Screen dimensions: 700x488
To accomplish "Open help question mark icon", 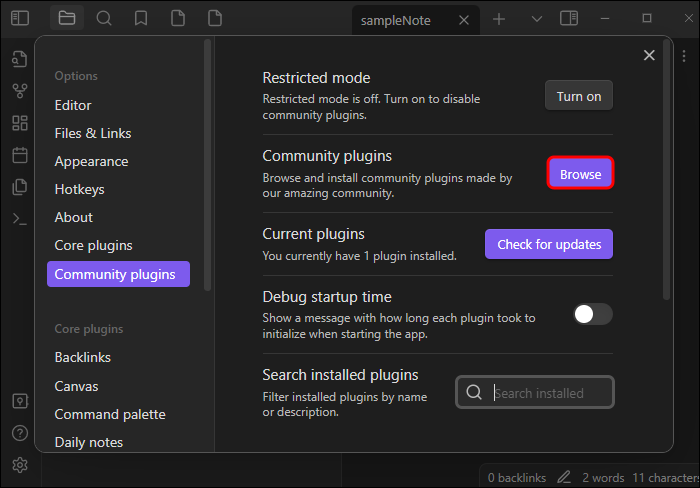I will [20, 433].
